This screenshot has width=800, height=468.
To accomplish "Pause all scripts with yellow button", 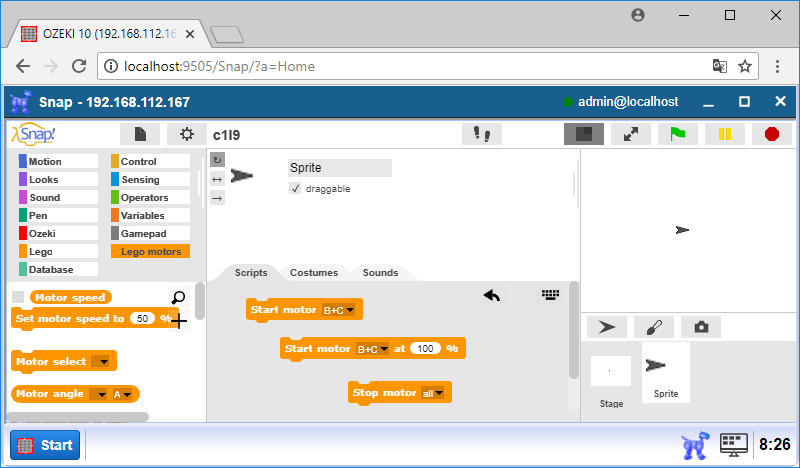I will click(x=724, y=134).
